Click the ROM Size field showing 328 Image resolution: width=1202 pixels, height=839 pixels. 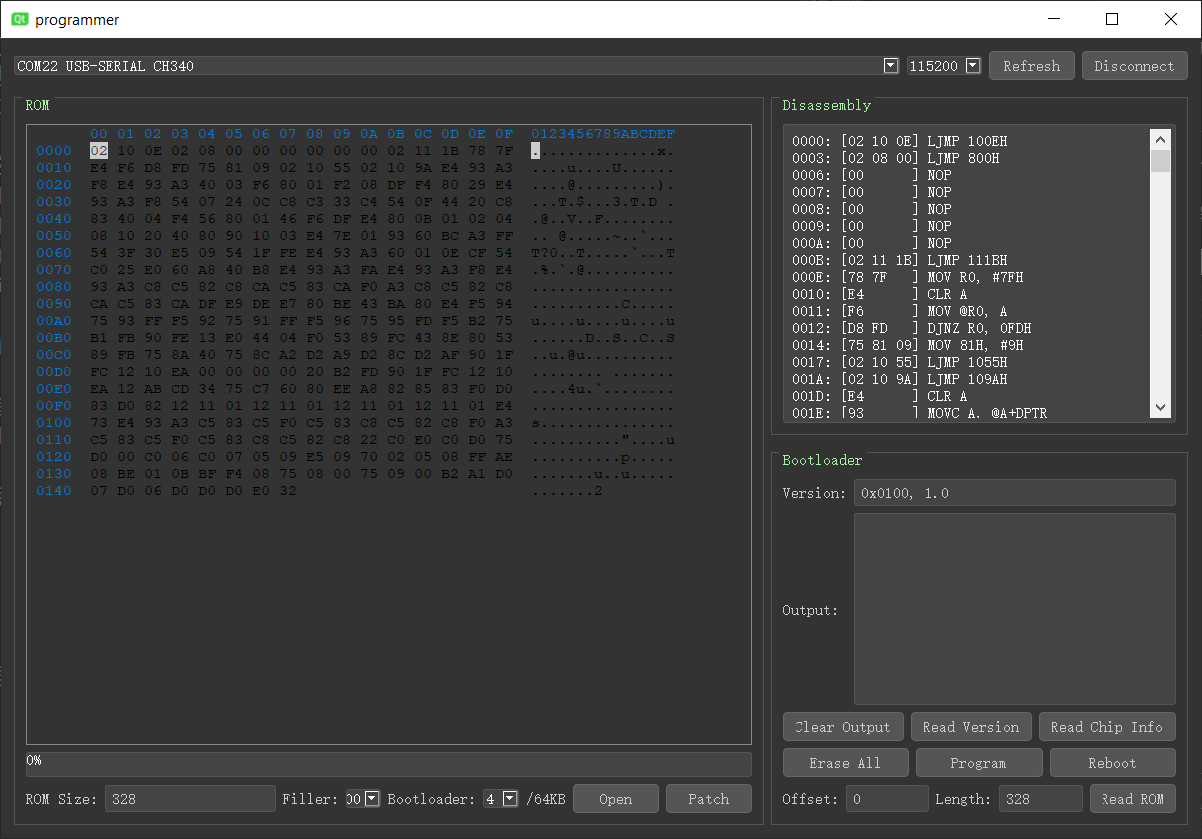pyautogui.click(x=189, y=798)
